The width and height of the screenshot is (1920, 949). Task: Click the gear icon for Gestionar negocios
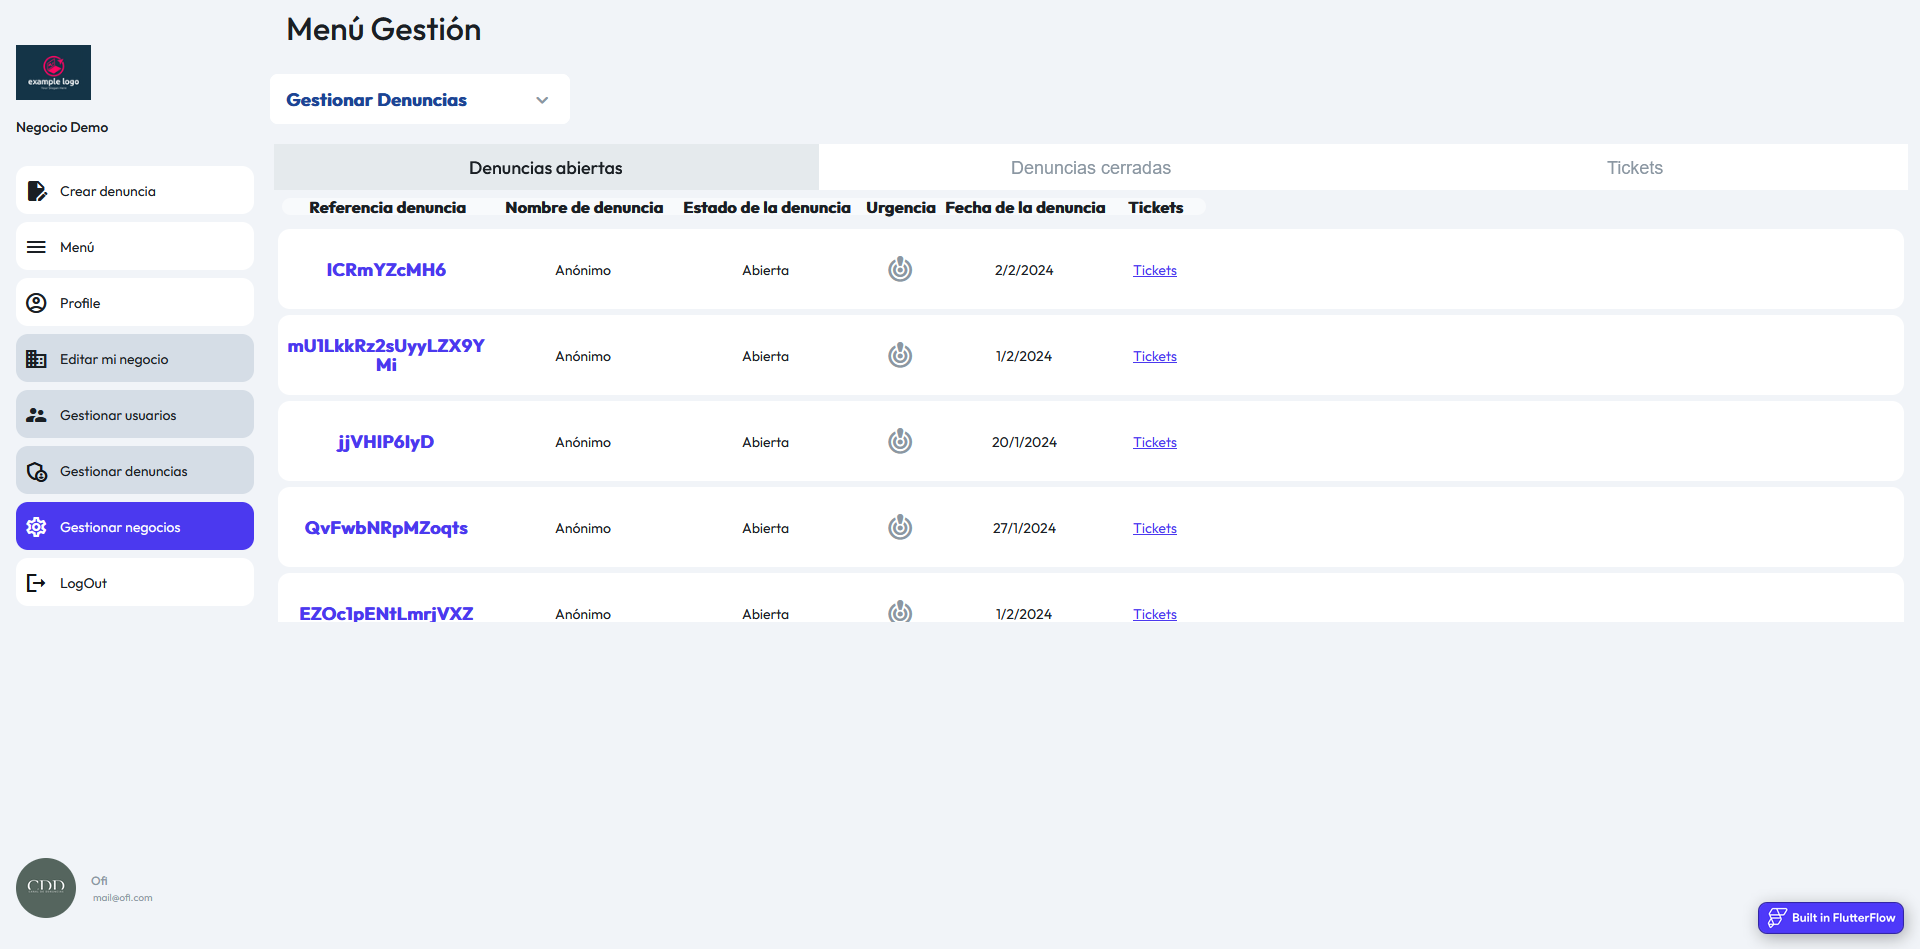click(37, 527)
